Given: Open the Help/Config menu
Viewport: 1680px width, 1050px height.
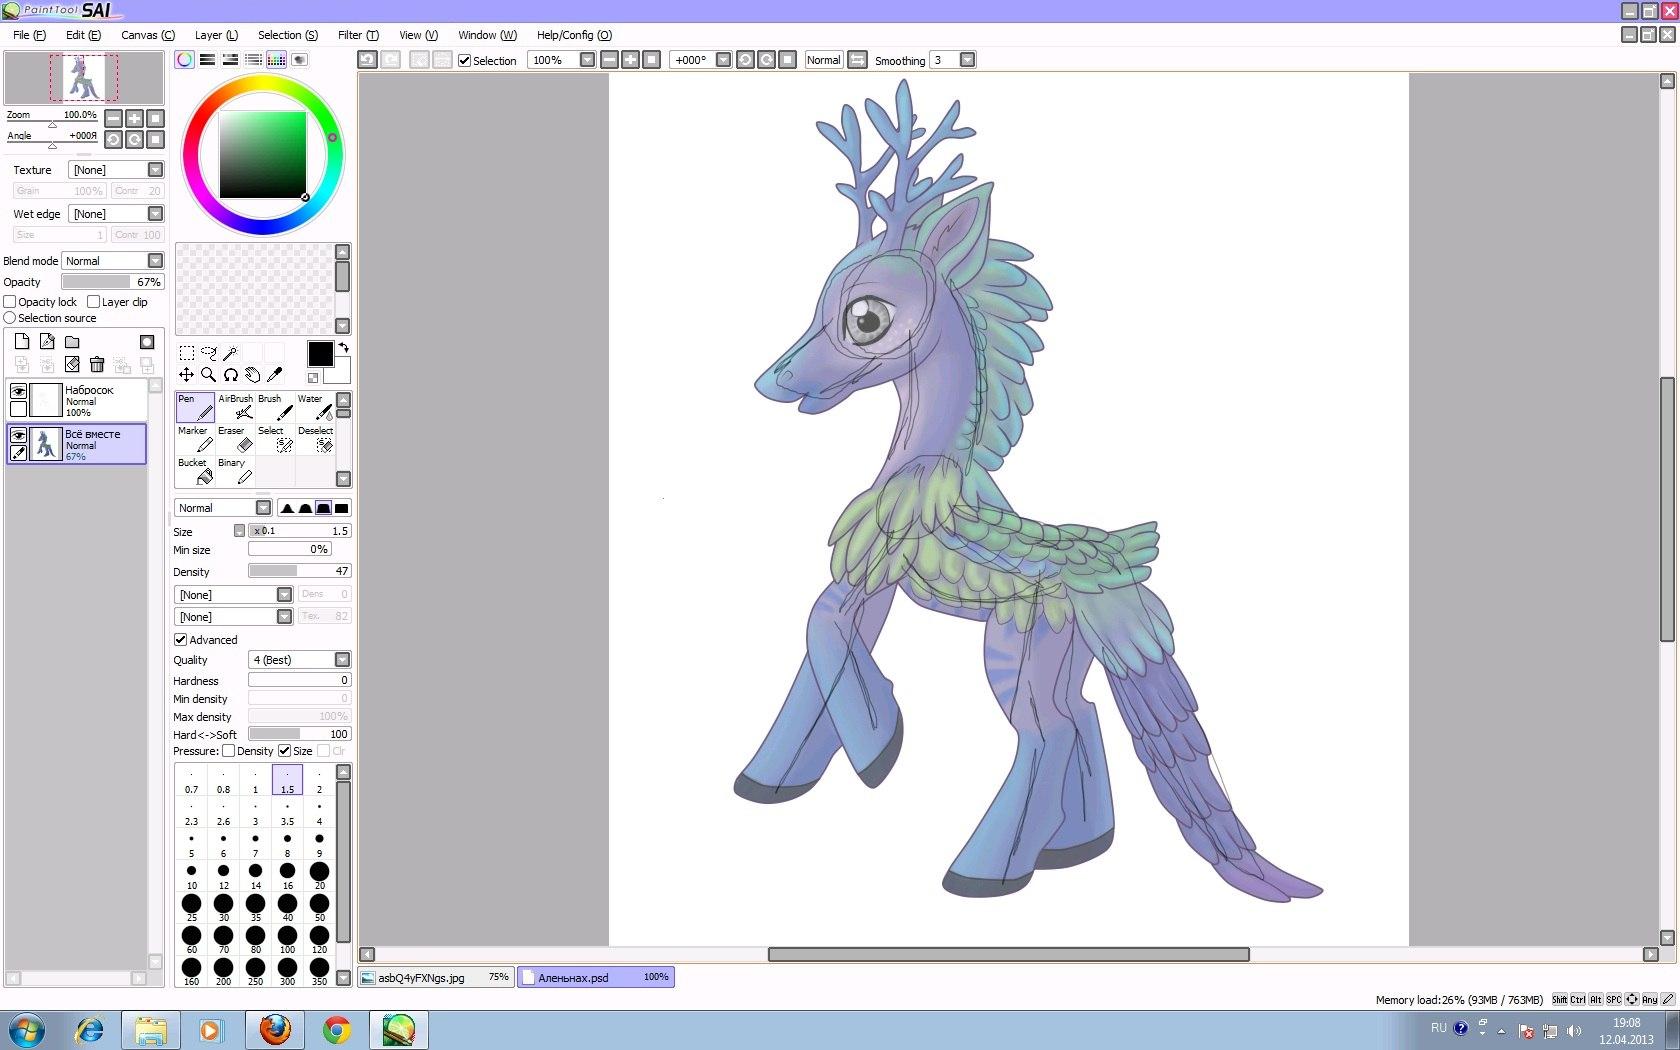Looking at the screenshot, I should [574, 35].
